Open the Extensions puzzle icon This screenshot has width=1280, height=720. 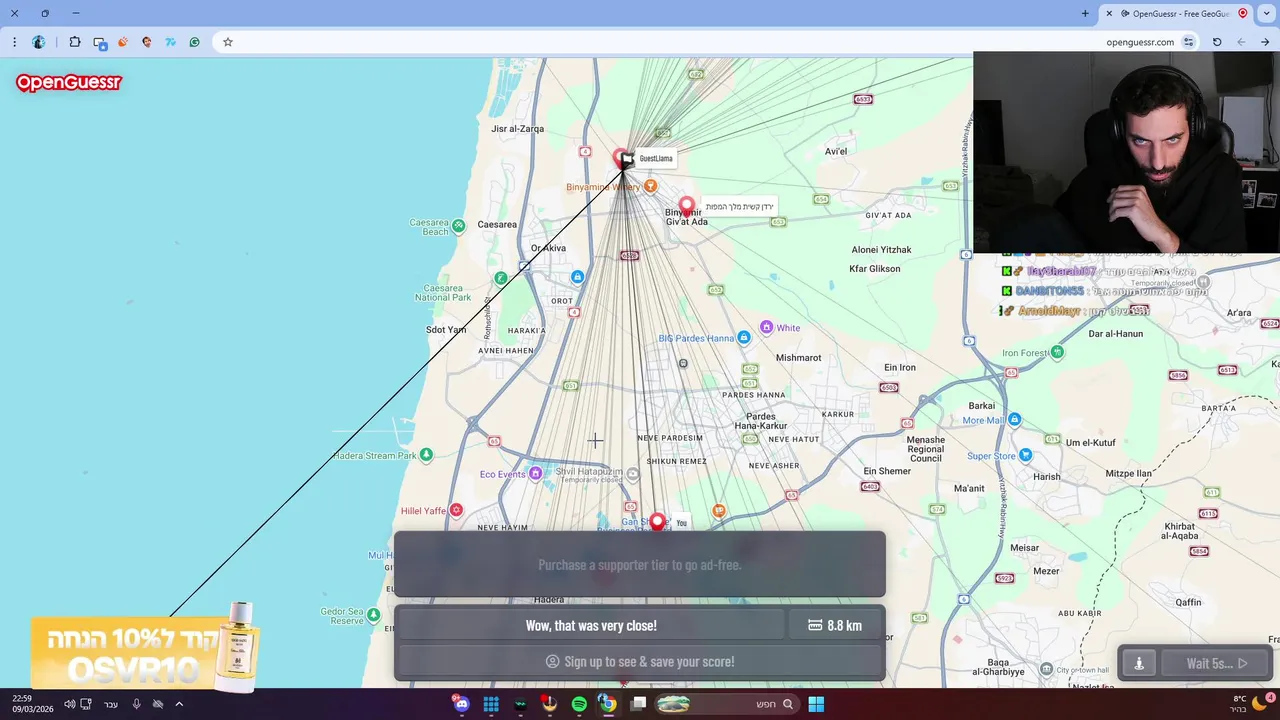click(x=75, y=42)
